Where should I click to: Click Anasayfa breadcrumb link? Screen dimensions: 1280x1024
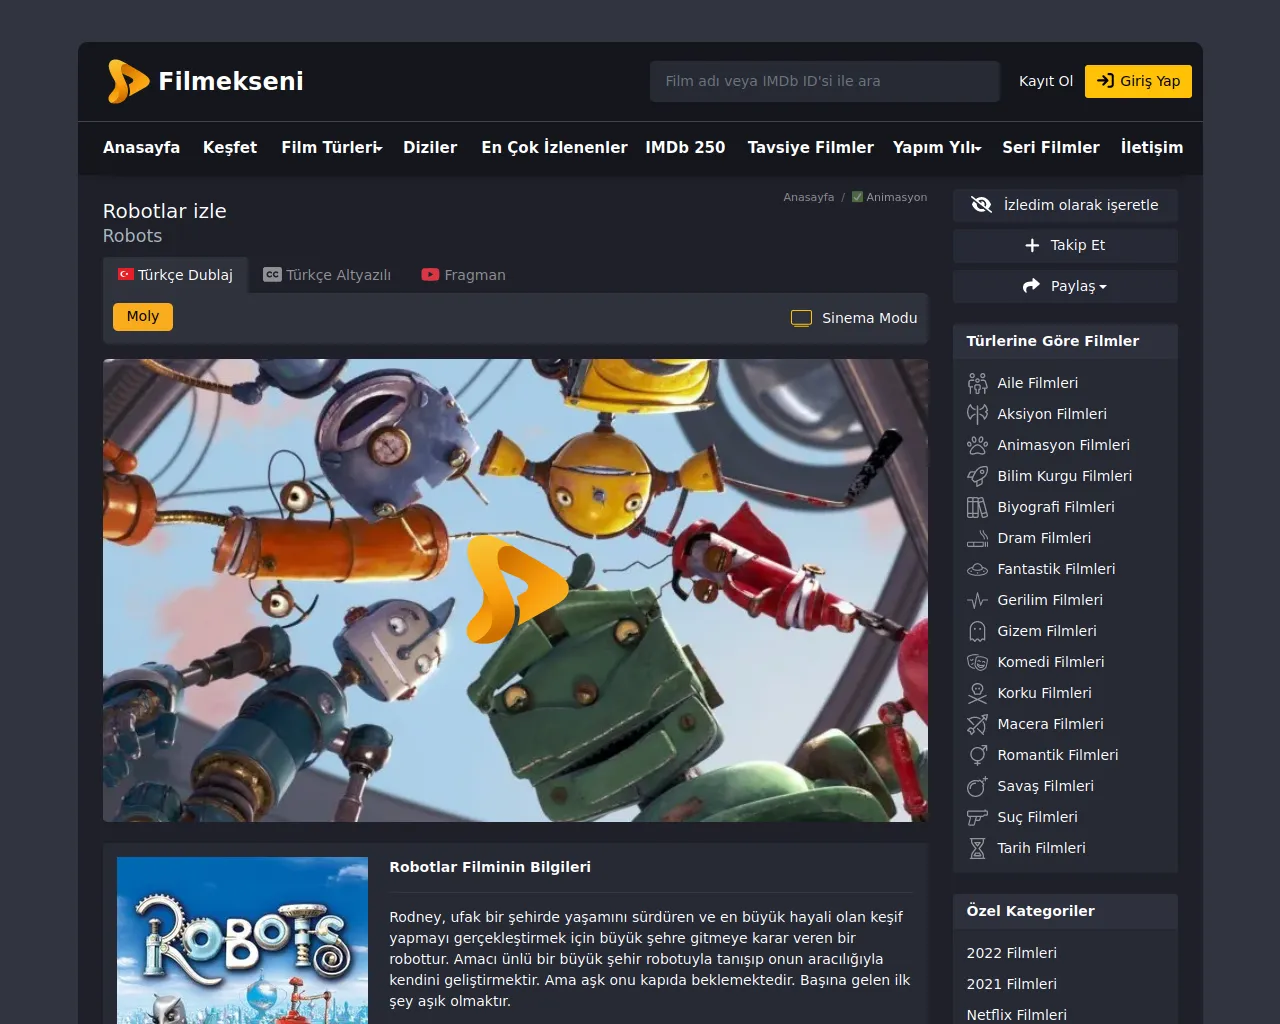(809, 197)
